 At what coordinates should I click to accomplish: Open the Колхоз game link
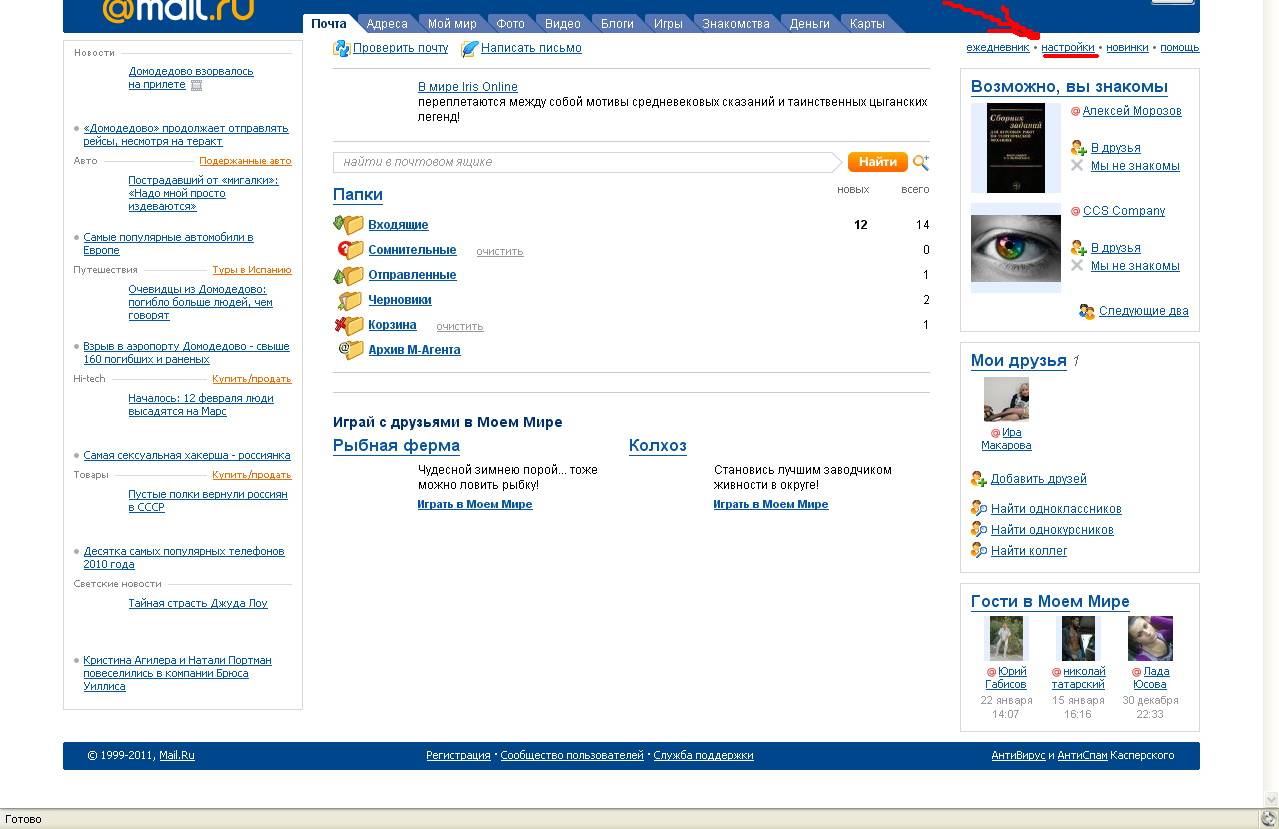point(658,446)
